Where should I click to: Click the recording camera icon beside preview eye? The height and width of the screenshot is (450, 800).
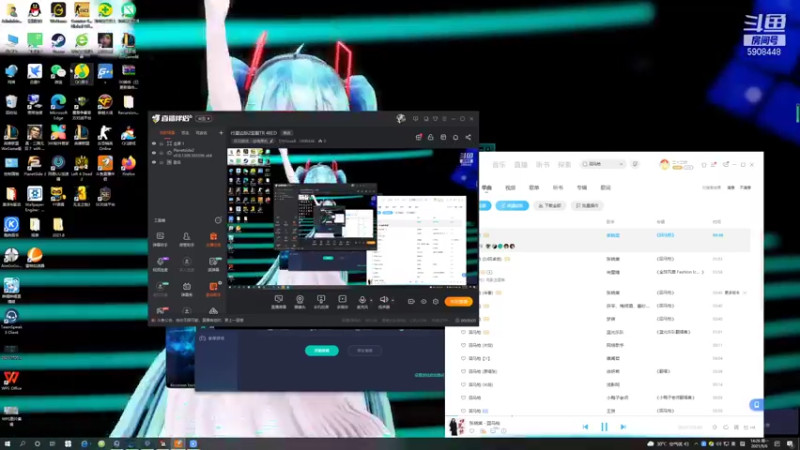pos(411,302)
